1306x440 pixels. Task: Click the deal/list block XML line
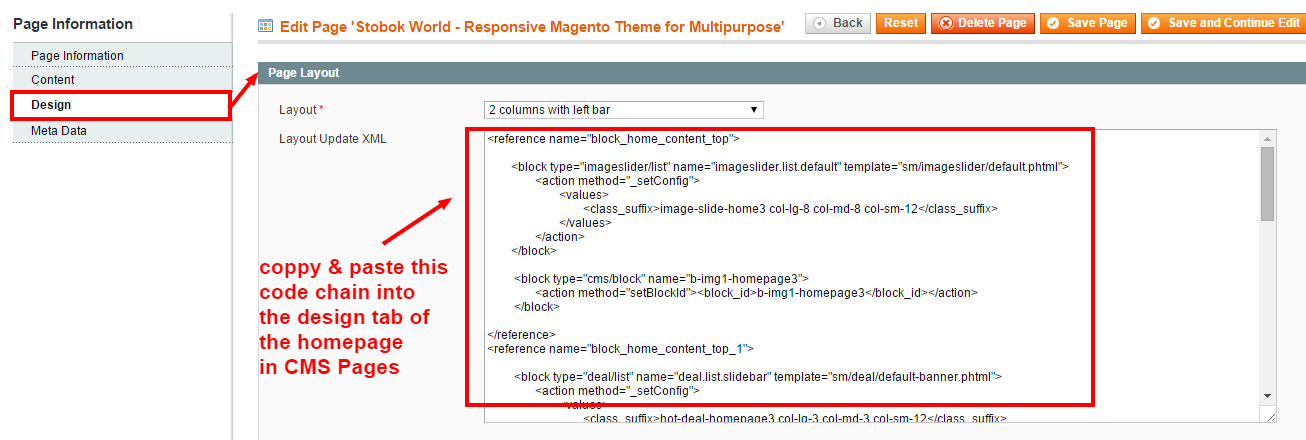pyautogui.click(x=758, y=377)
